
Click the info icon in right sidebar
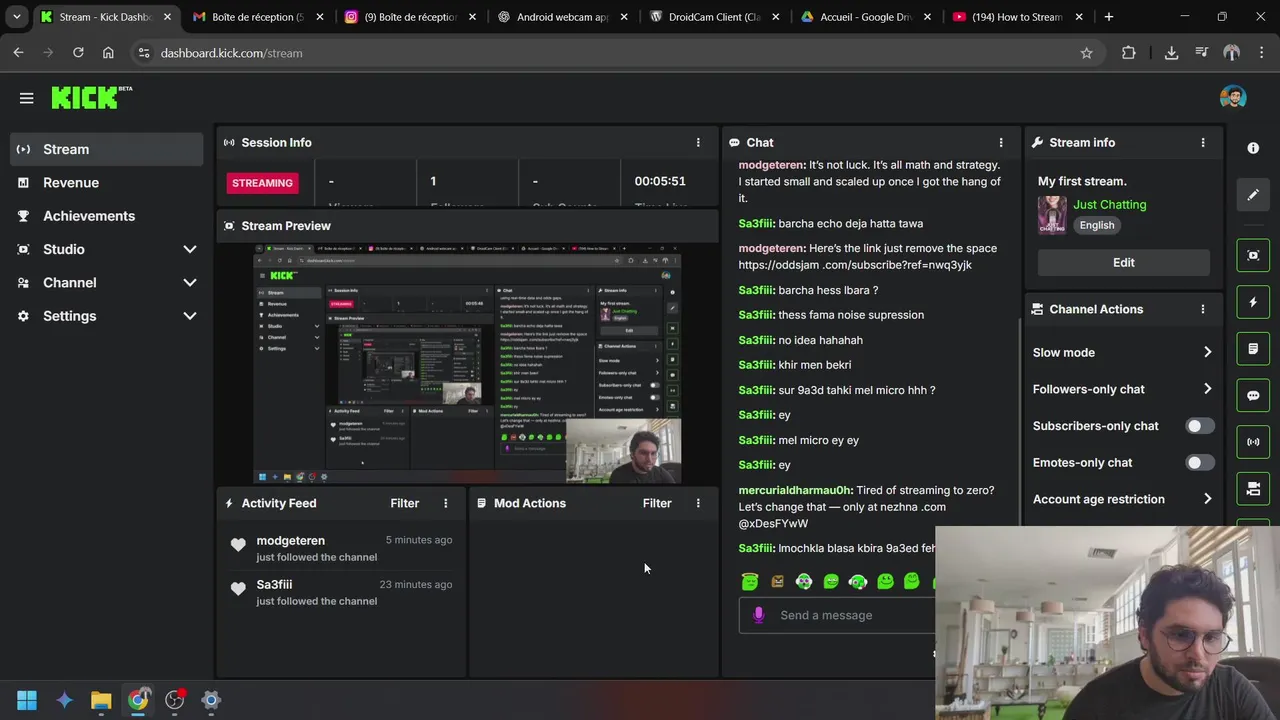click(1253, 148)
